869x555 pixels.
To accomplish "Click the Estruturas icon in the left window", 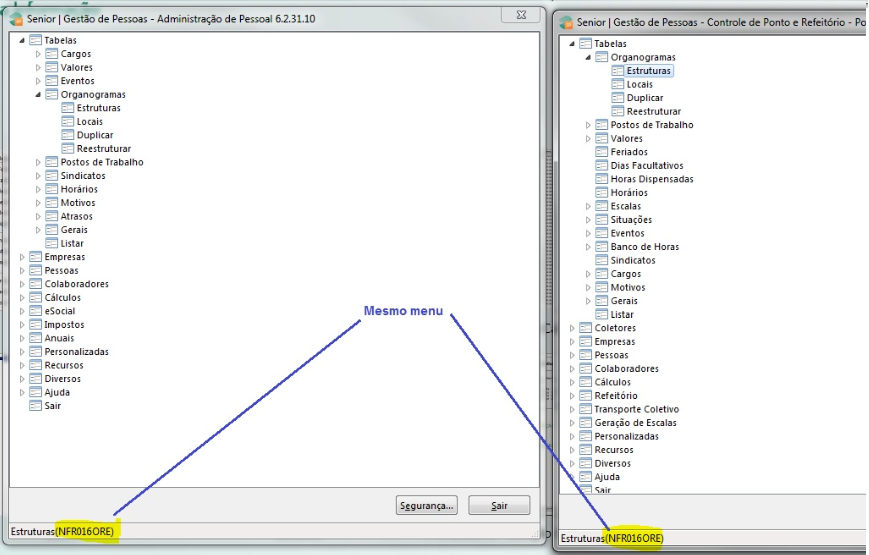I will point(67,108).
